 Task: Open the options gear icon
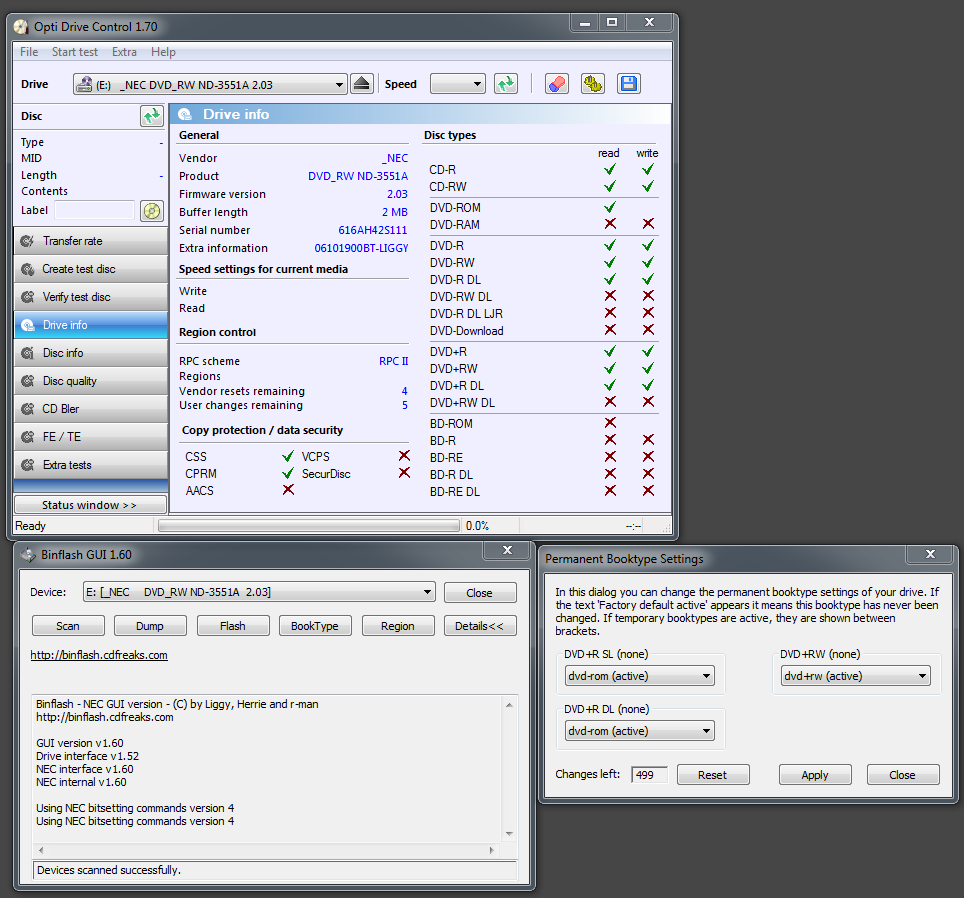point(593,84)
